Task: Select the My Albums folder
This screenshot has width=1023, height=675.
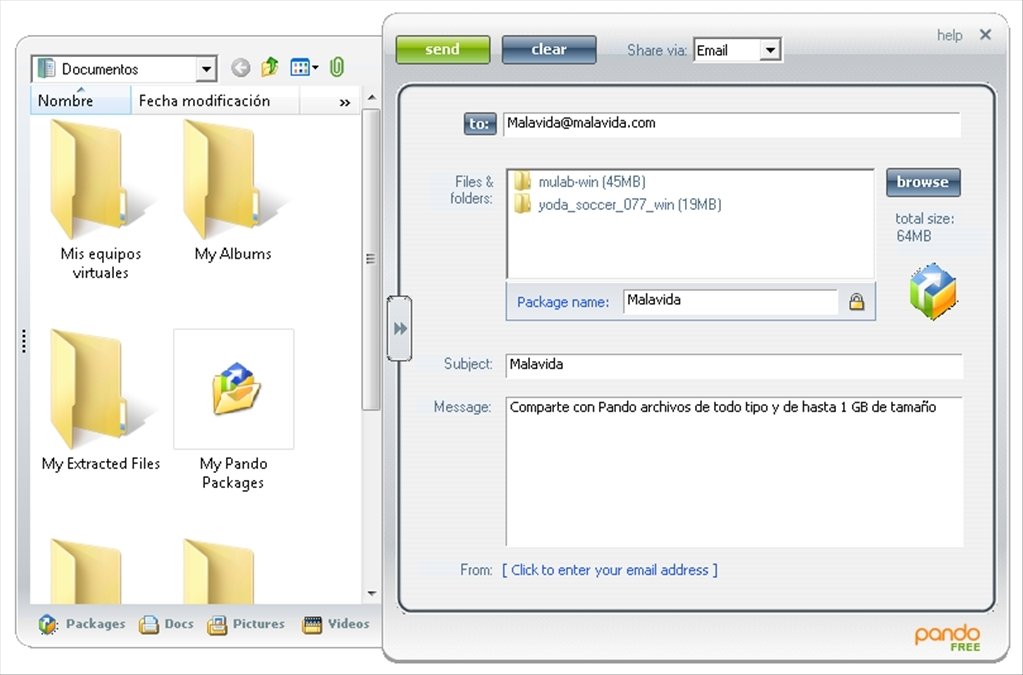Action: (x=233, y=192)
